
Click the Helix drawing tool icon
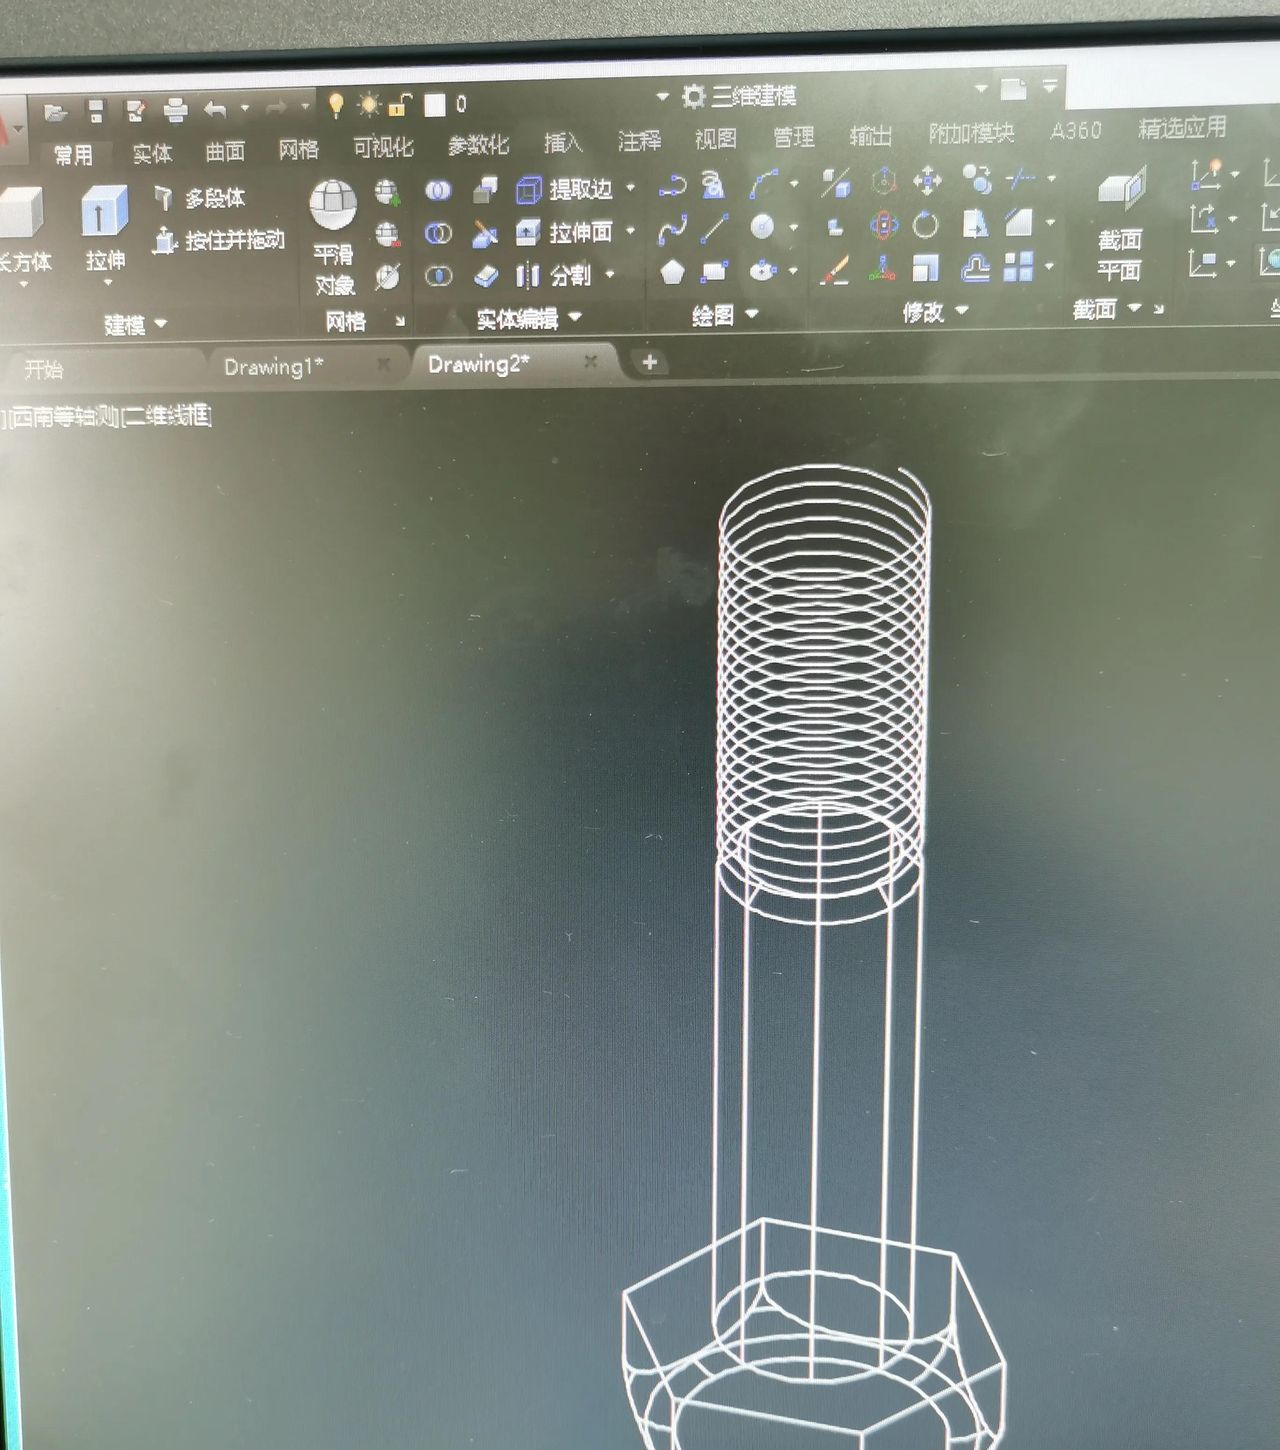point(712,185)
